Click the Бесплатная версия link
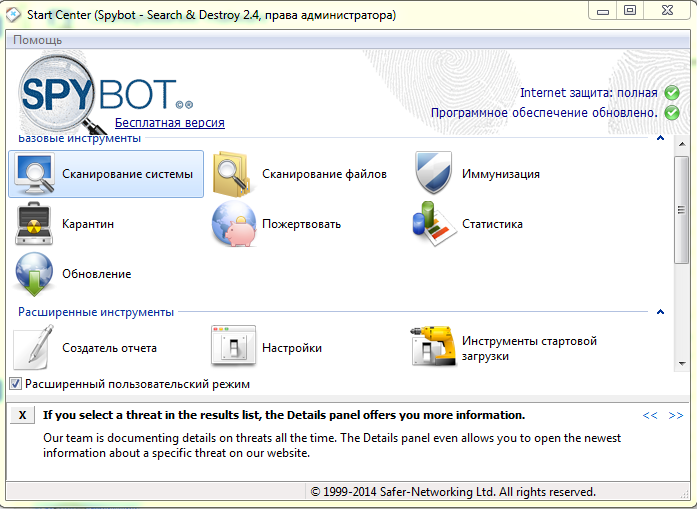Image resolution: width=697 pixels, height=509 pixels. click(169, 123)
